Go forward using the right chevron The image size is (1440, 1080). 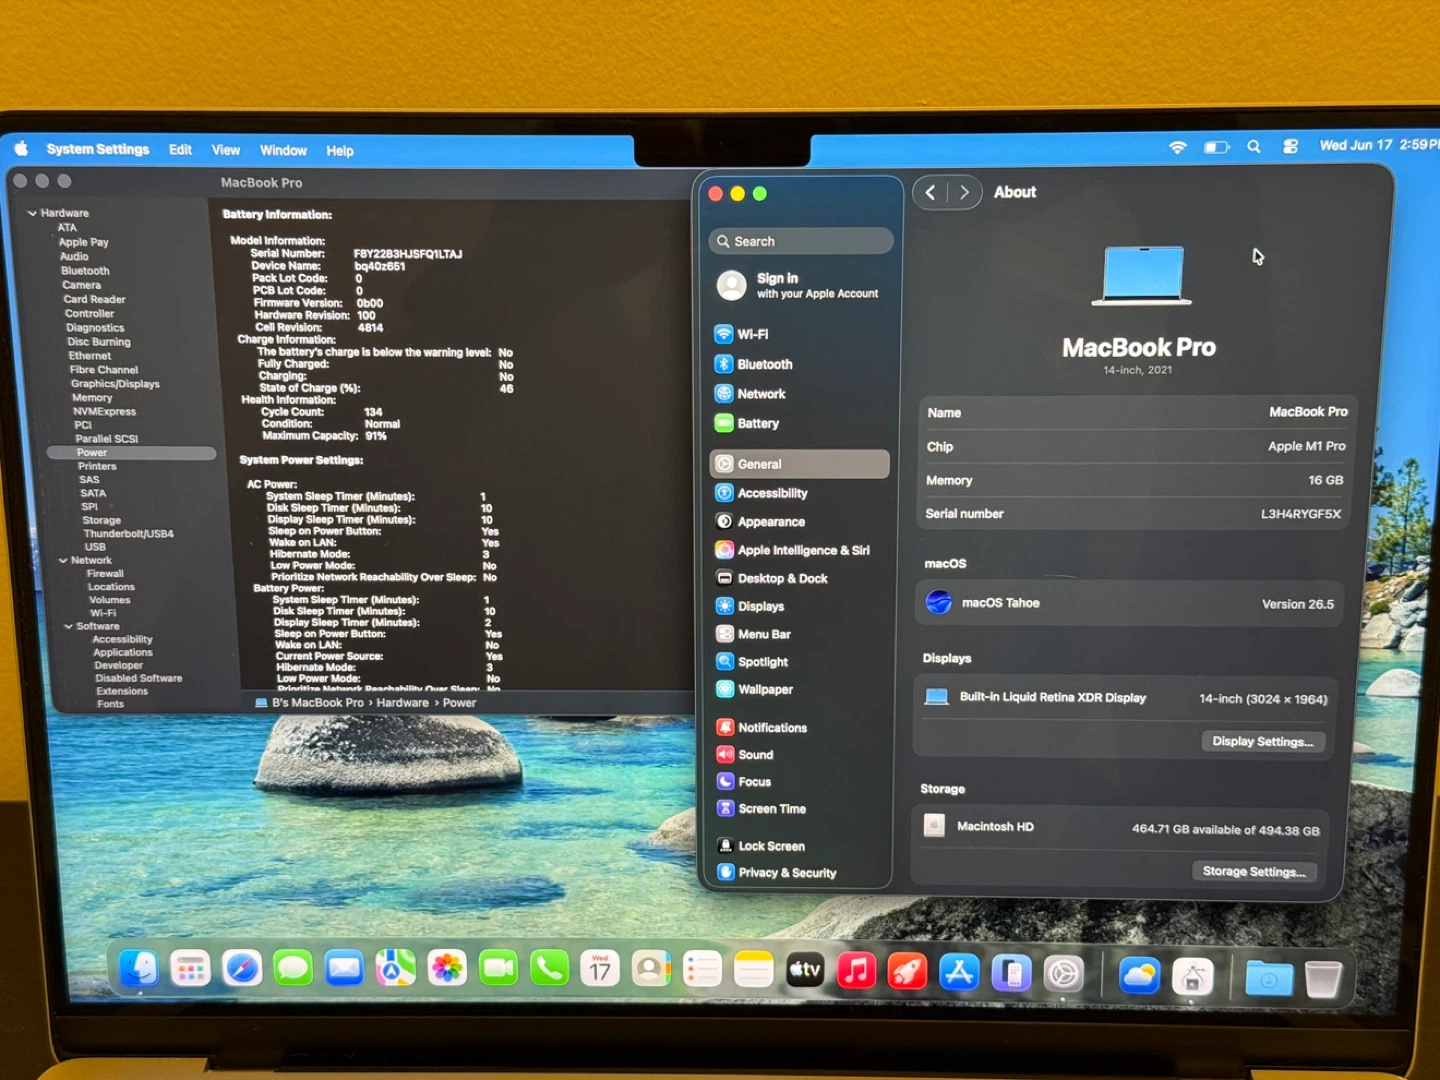tap(964, 192)
